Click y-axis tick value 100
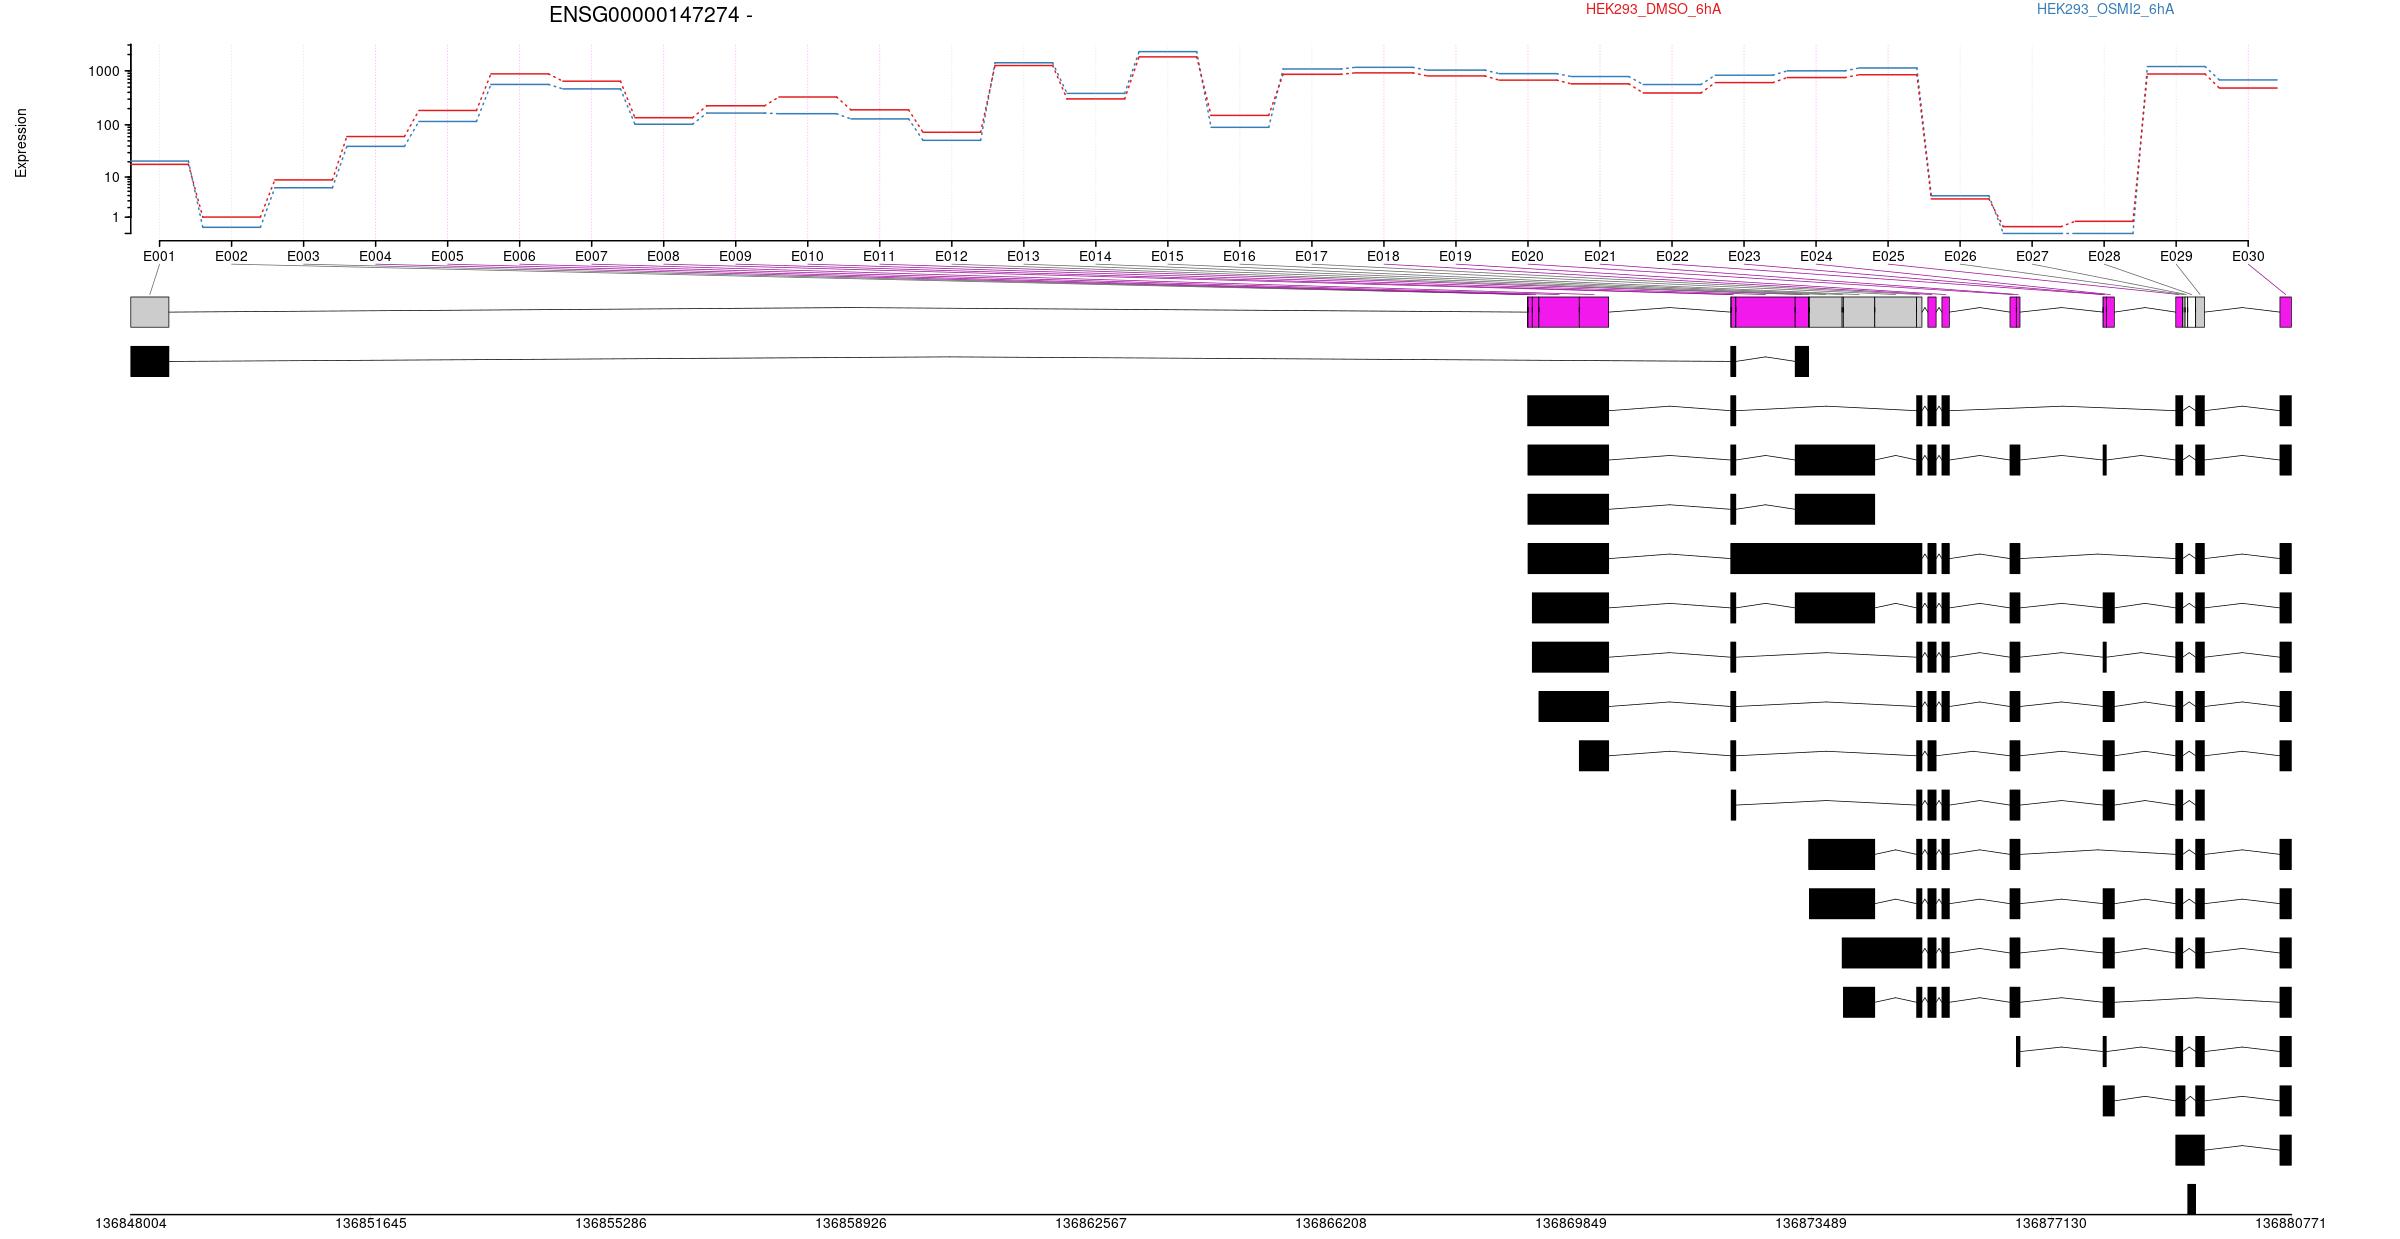The image size is (2400, 1239). tap(108, 126)
